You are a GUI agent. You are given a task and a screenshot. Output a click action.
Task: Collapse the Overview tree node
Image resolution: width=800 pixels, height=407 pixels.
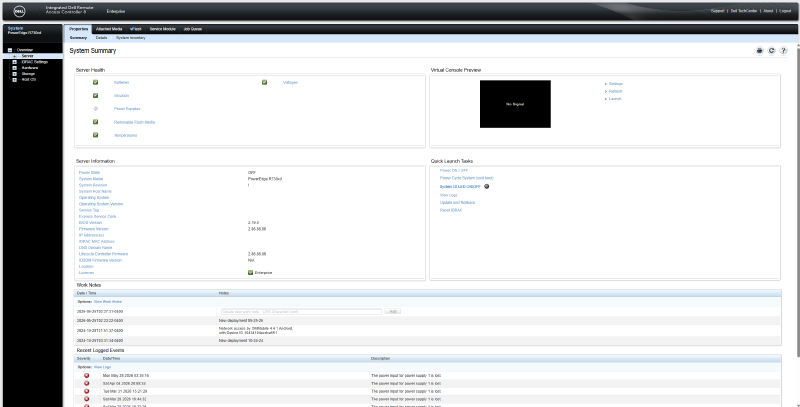tap(10, 50)
